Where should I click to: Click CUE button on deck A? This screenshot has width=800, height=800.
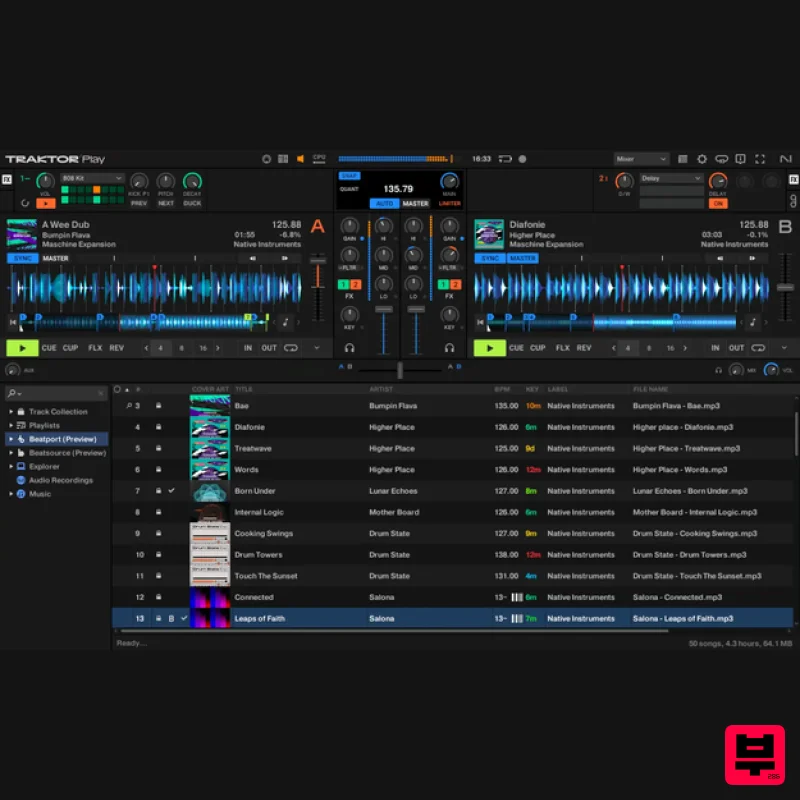pos(49,348)
